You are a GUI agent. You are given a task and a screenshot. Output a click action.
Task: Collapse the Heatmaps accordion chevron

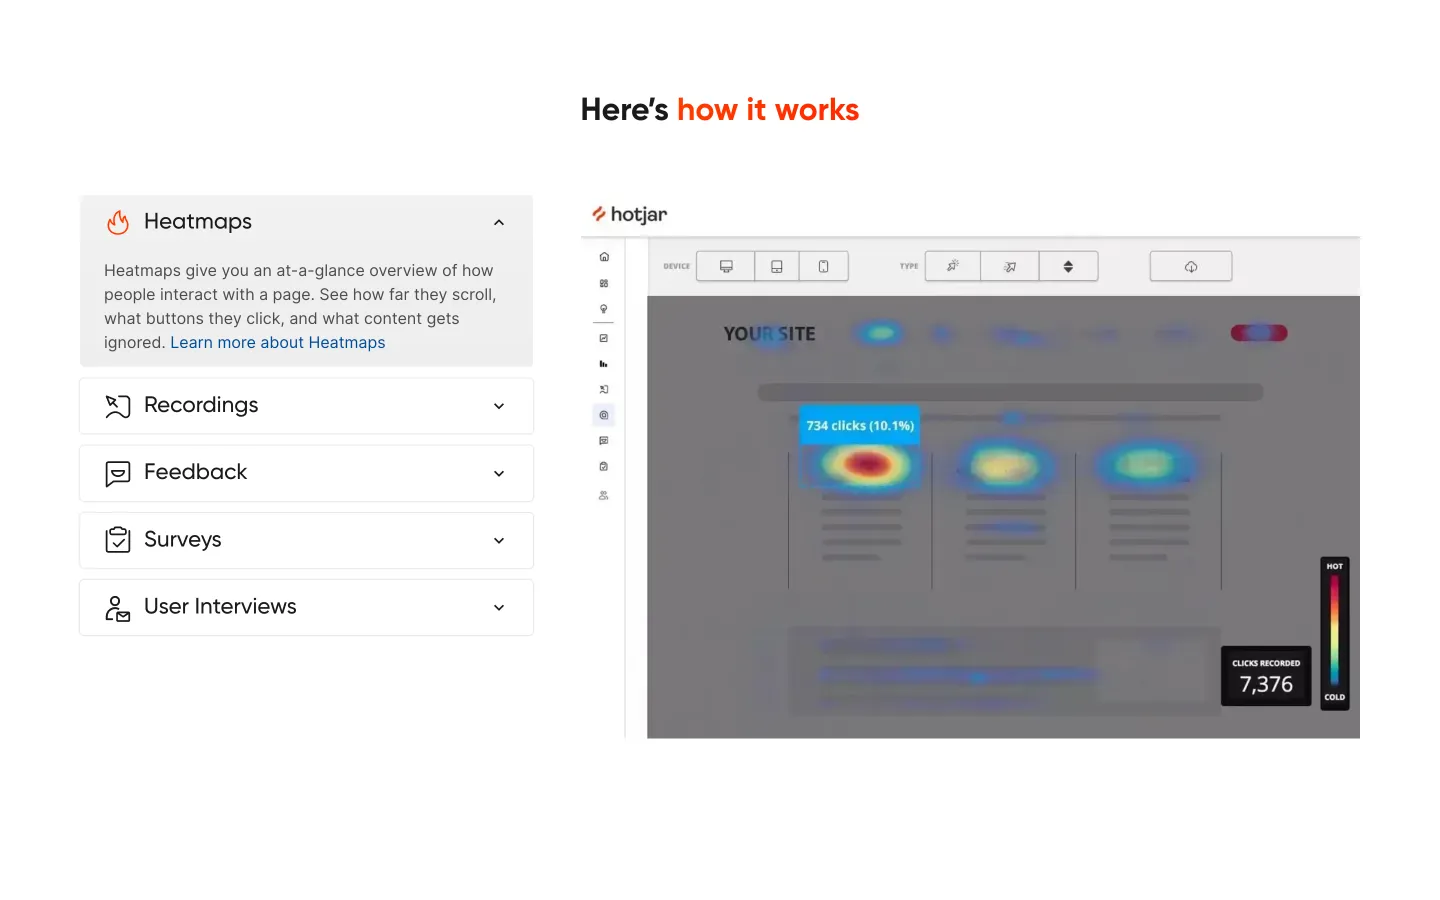click(499, 222)
